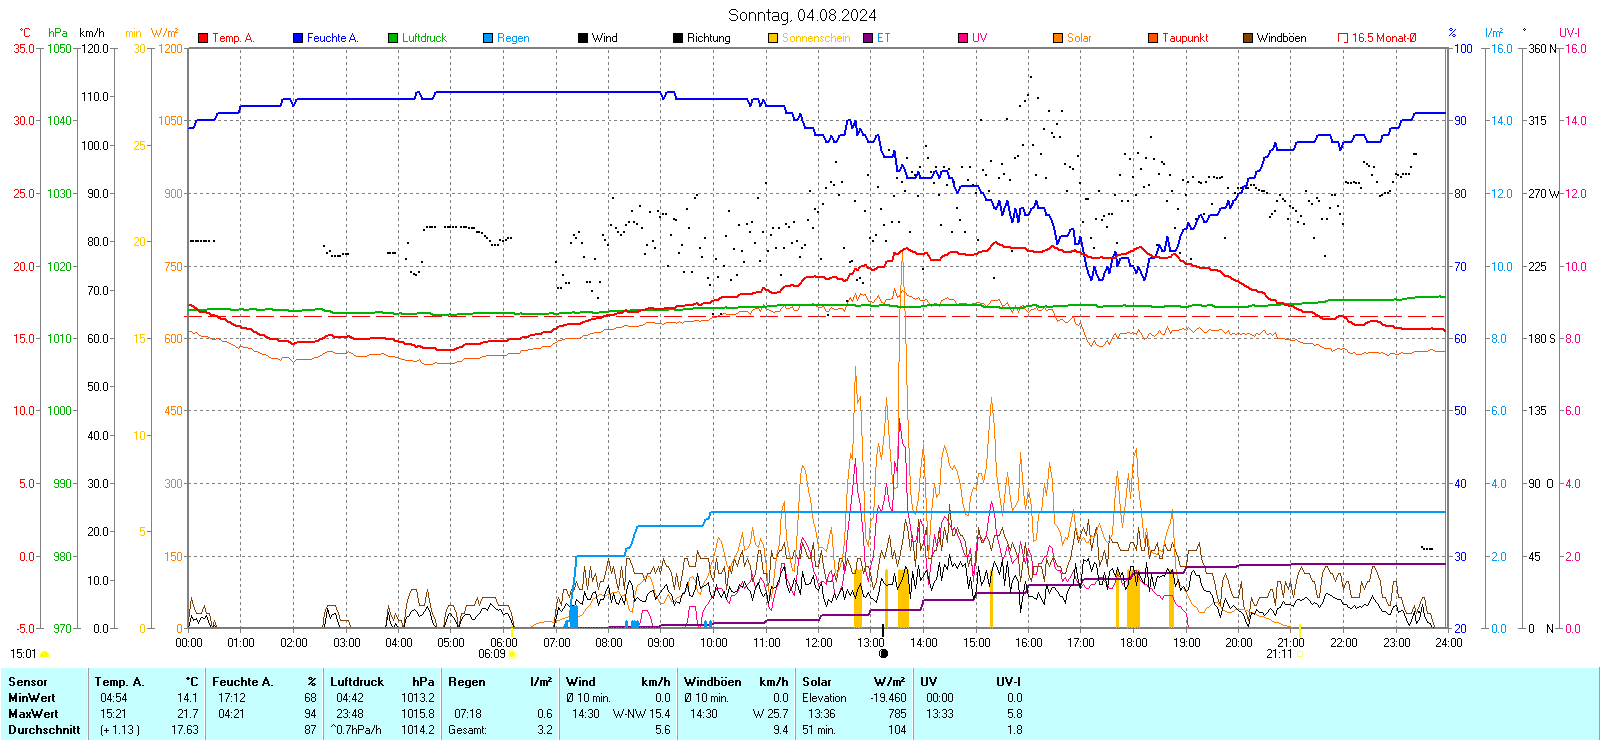Toggle the 16.5 Monat-Ø outlined box
Screen dimensions: 1600x740
click(1343, 38)
